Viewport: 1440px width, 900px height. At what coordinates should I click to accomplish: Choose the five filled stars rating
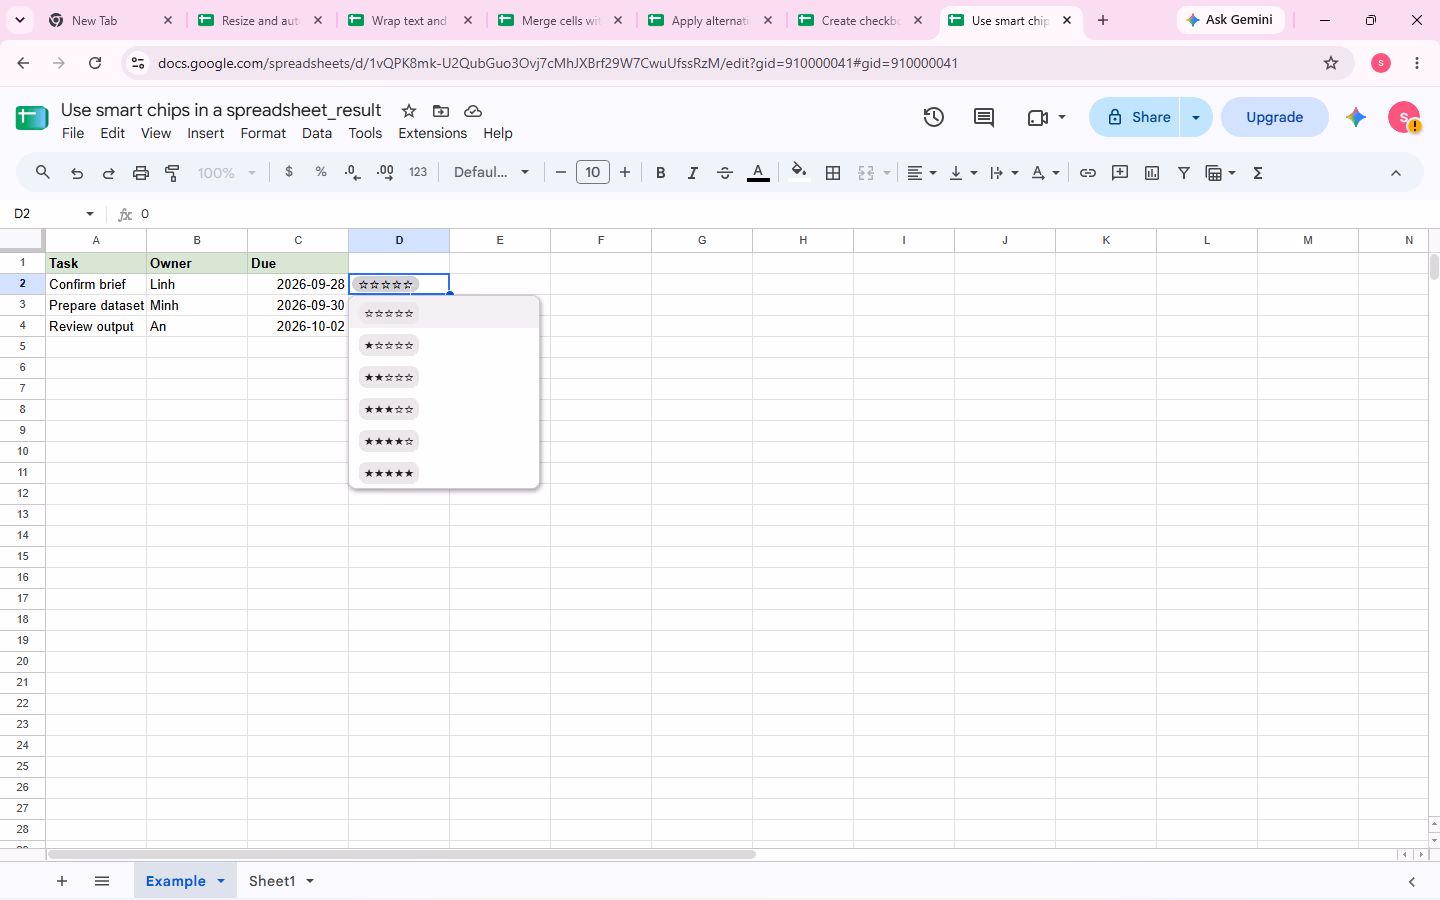coord(389,473)
